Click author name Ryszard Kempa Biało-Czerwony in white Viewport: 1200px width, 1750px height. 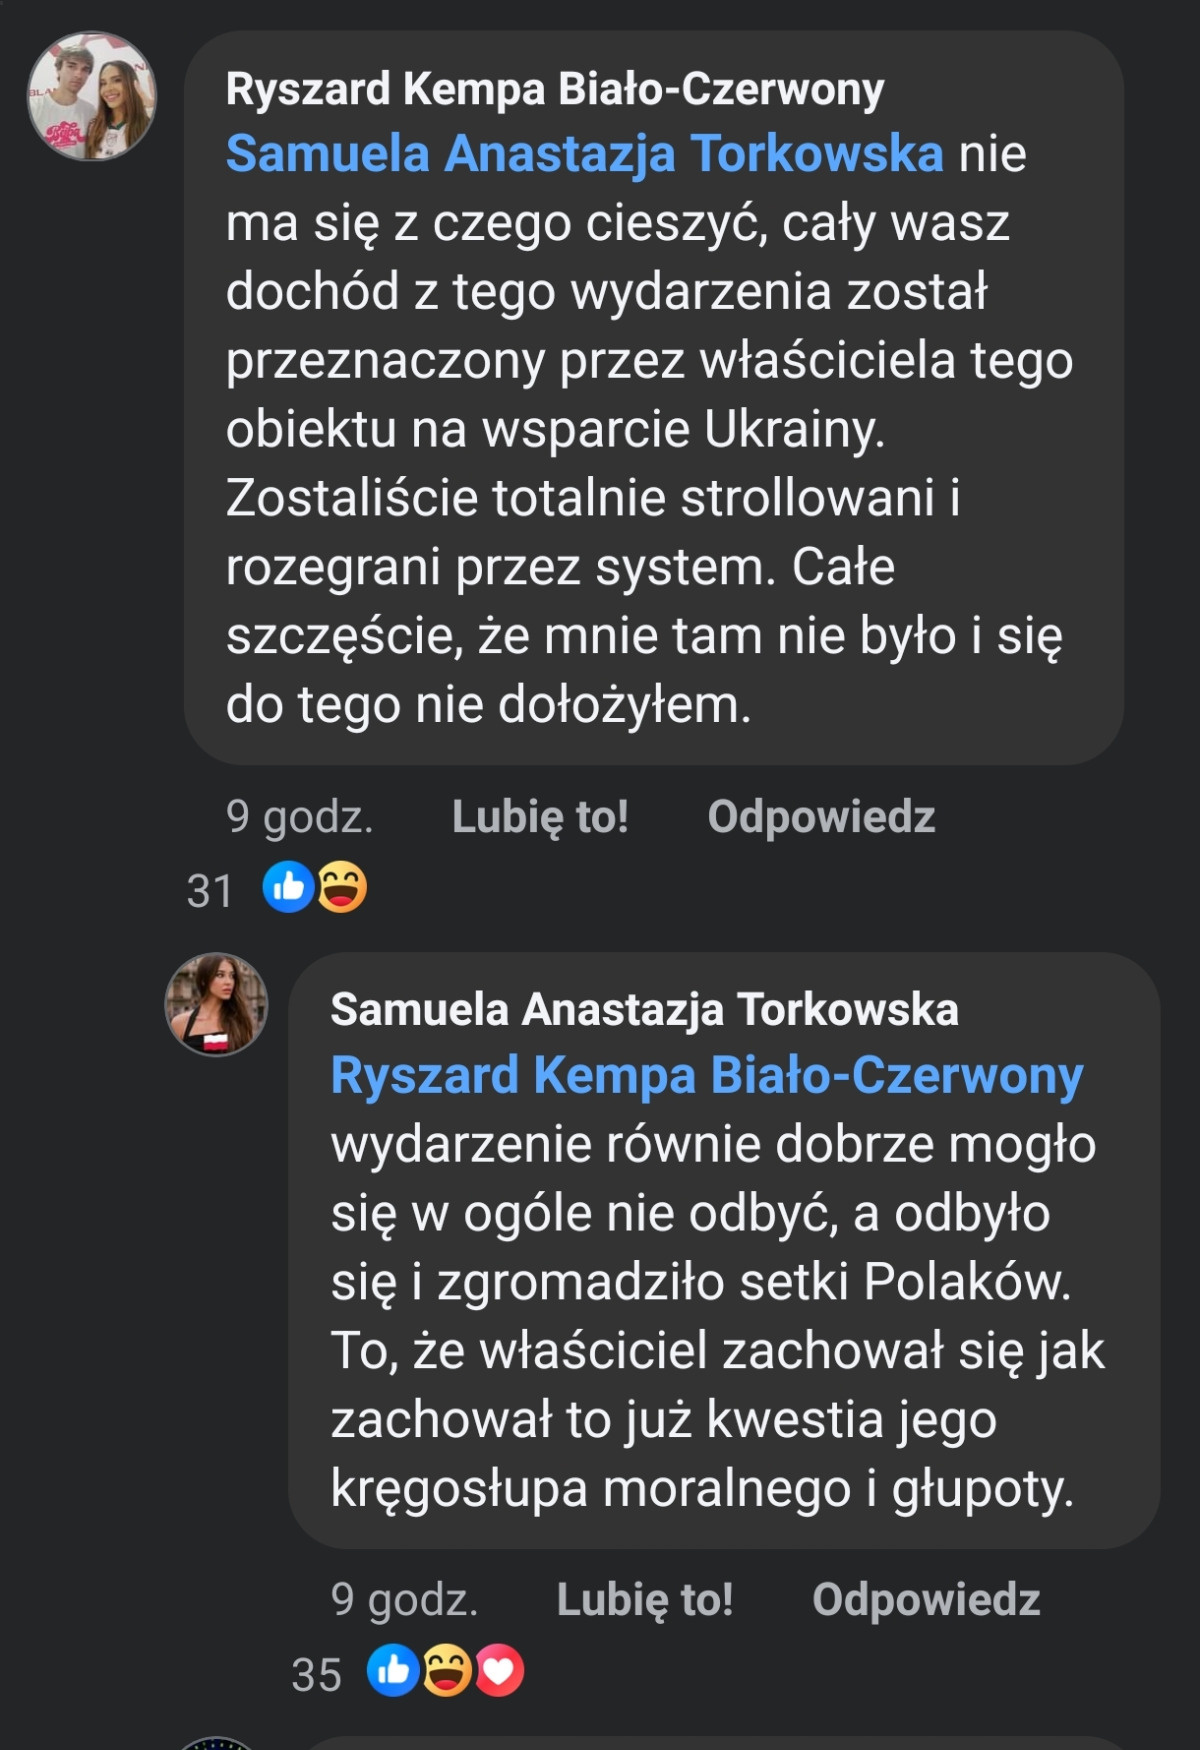pyautogui.click(x=555, y=89)
